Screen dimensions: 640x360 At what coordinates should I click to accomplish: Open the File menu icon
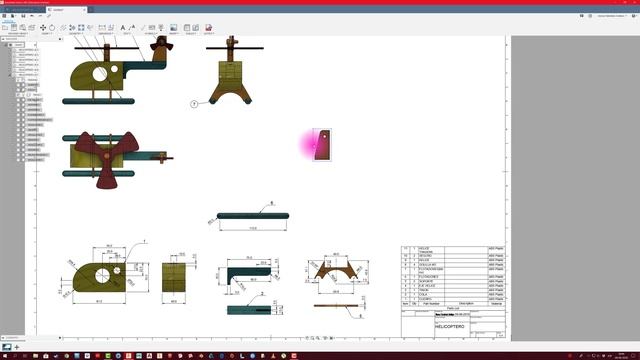(13, 16)
